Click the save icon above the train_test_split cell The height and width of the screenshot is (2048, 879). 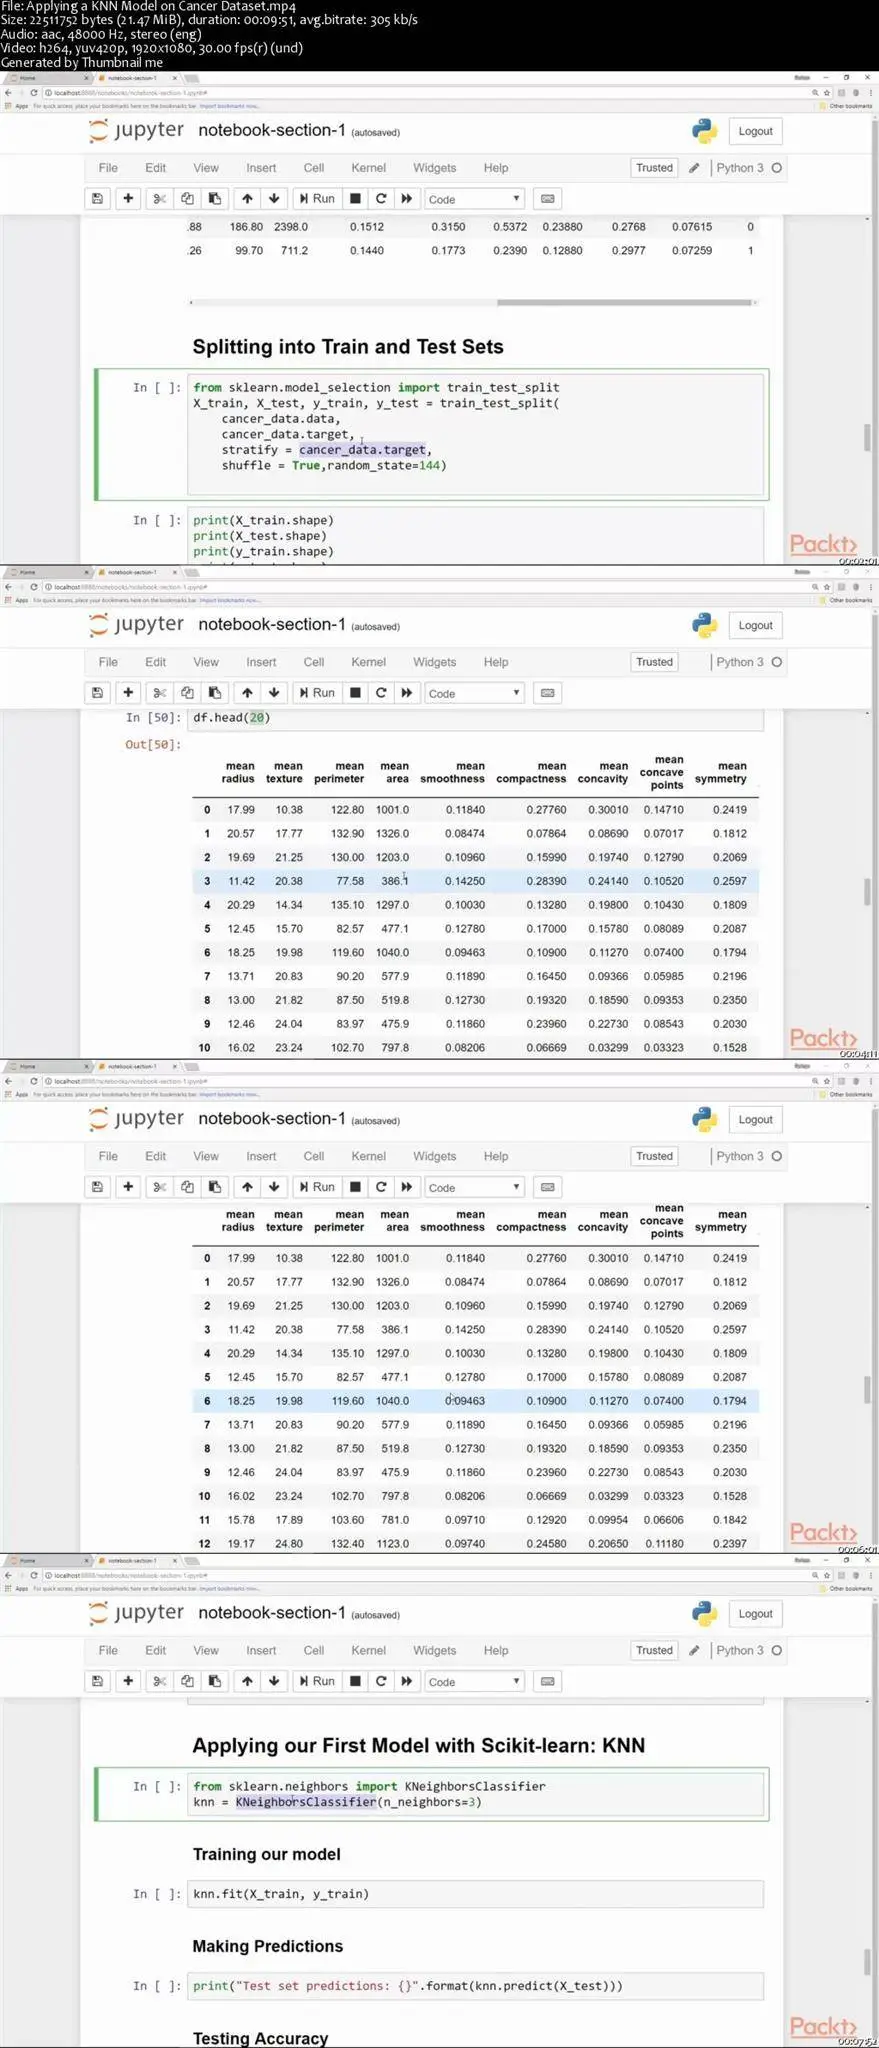click(97, 198)
